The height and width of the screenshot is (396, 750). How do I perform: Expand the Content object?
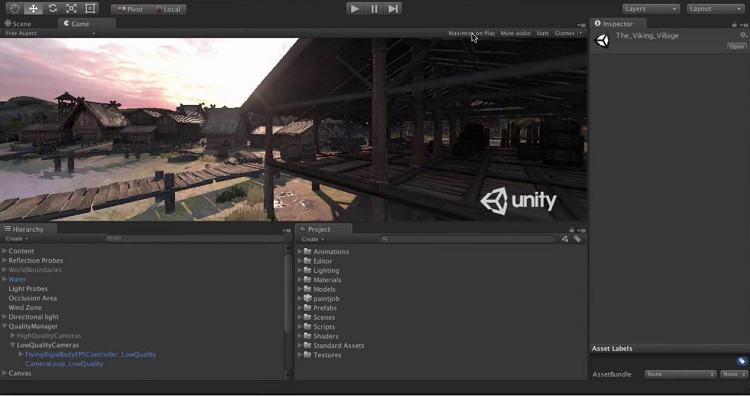[4, 251]
